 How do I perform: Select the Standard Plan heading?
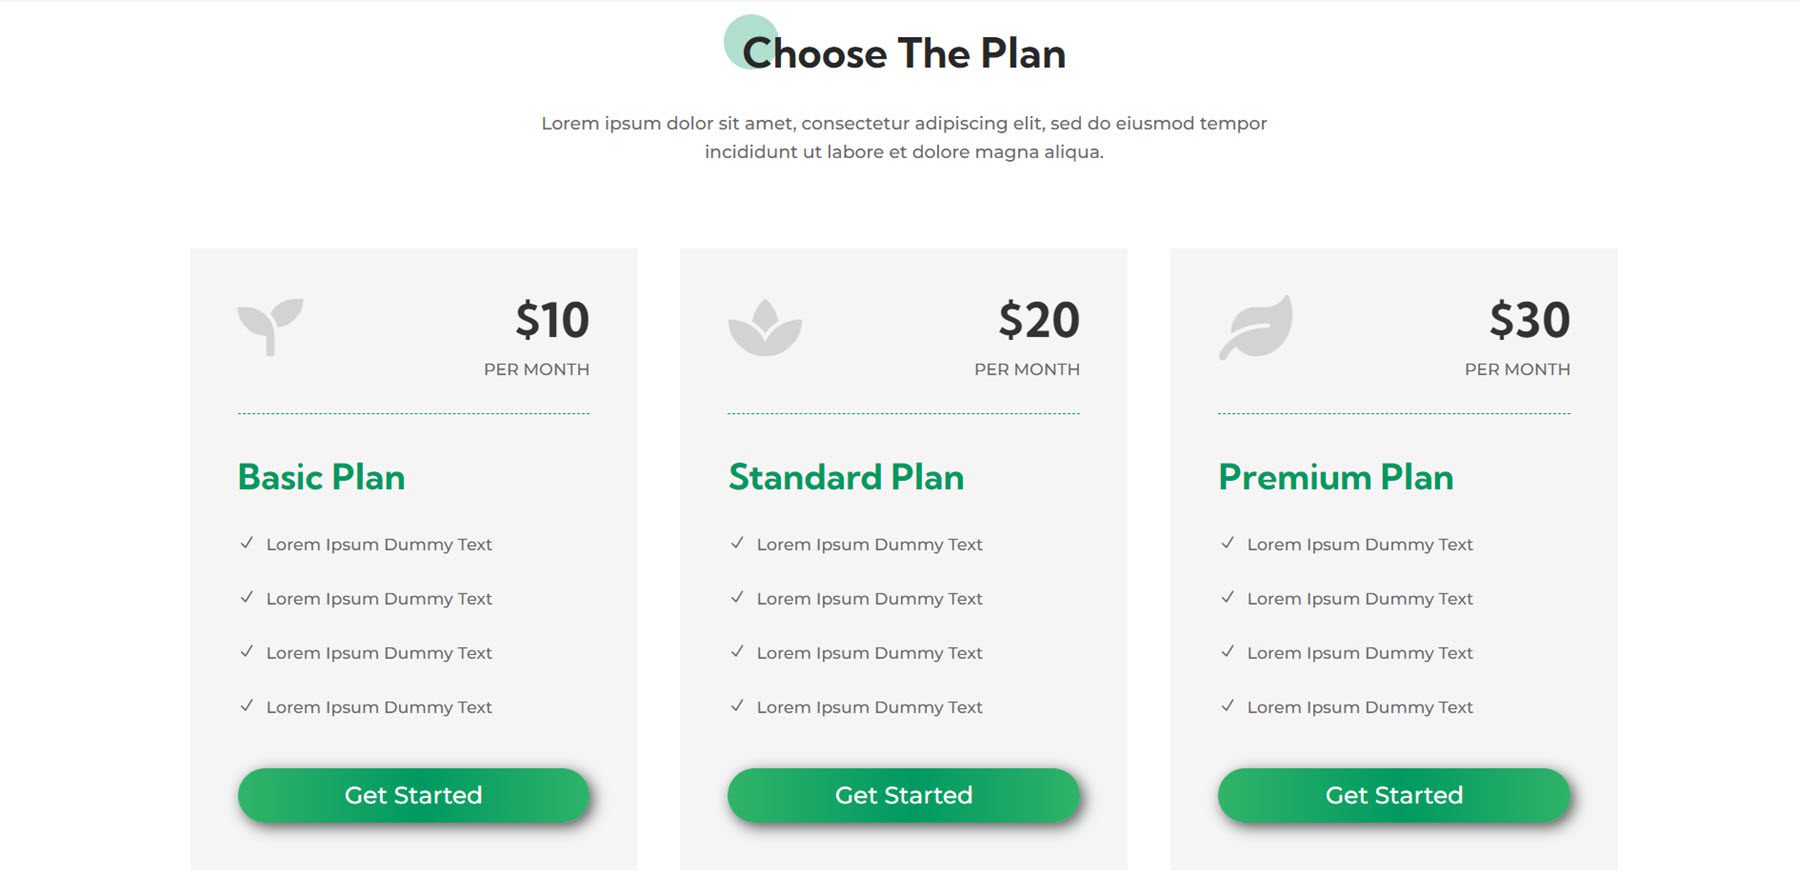tap(845, 477)
